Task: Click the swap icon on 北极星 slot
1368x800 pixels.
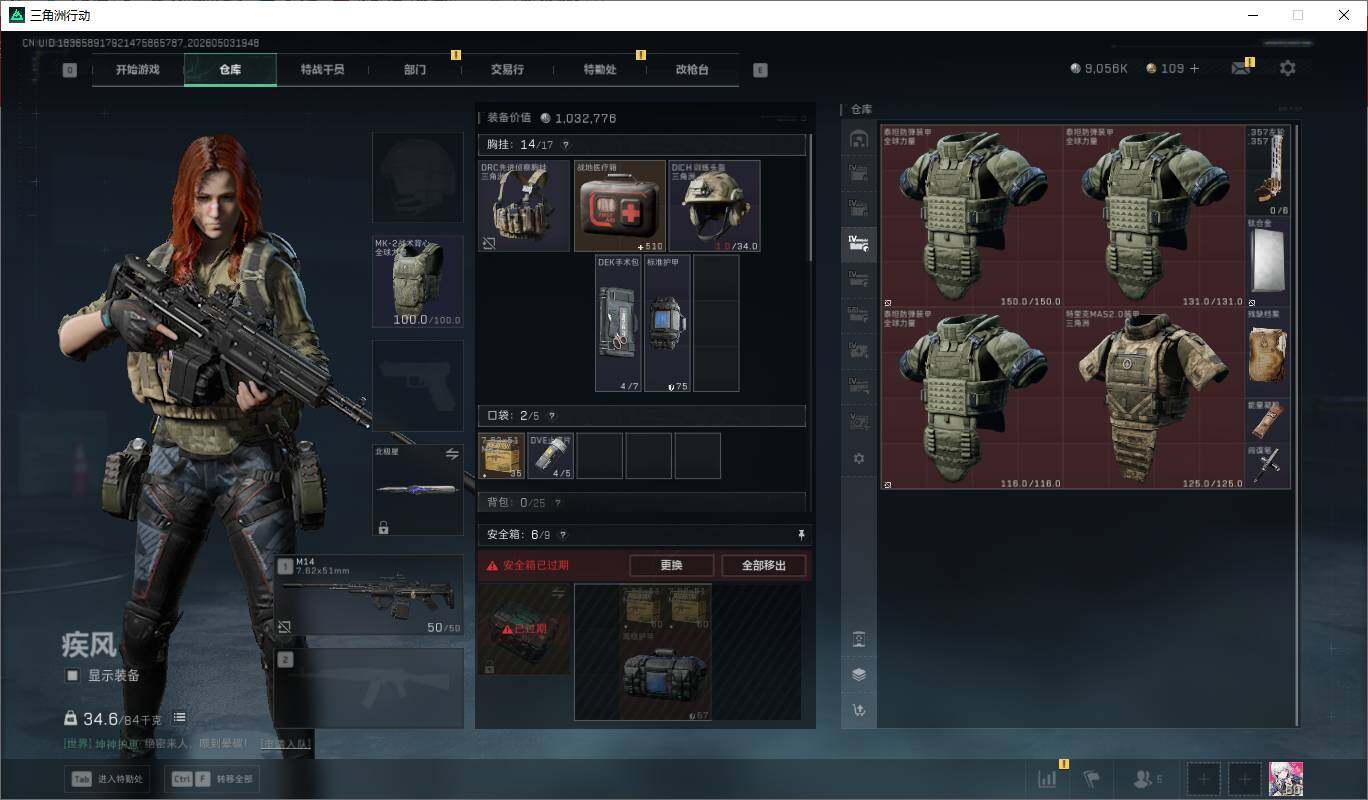Action: click(451, 454)
